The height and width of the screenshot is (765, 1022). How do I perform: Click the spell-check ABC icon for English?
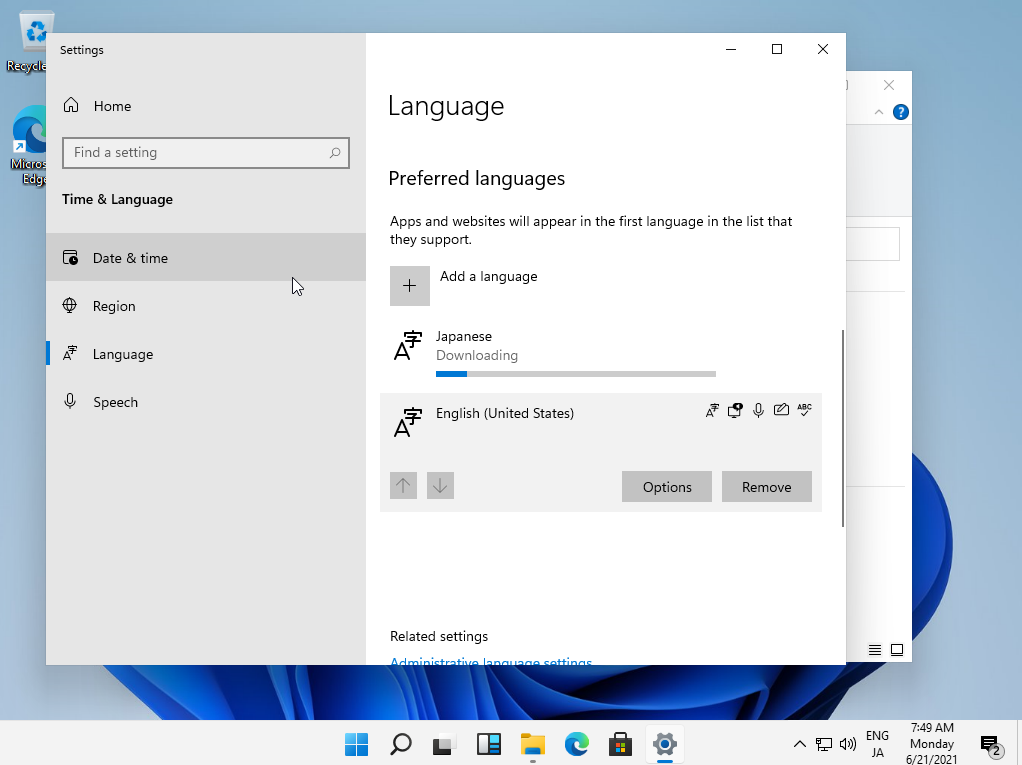click(804, 410)
